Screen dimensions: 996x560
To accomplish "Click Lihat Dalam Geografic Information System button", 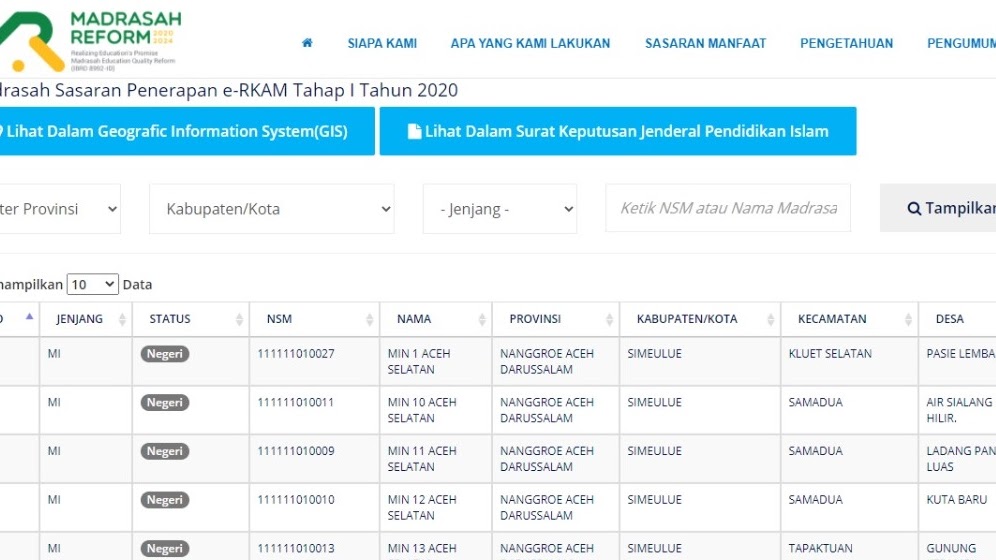I will tap(187, 131).
